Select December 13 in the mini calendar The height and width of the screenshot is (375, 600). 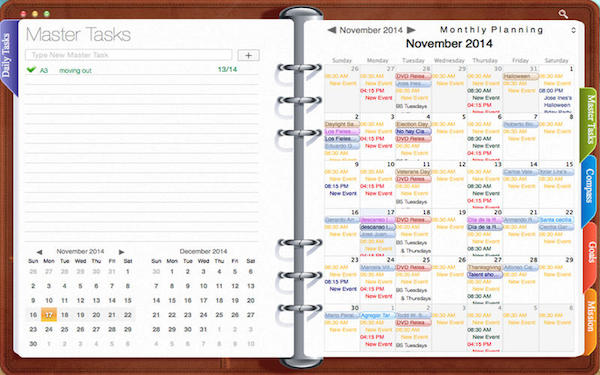coord(251,286)
